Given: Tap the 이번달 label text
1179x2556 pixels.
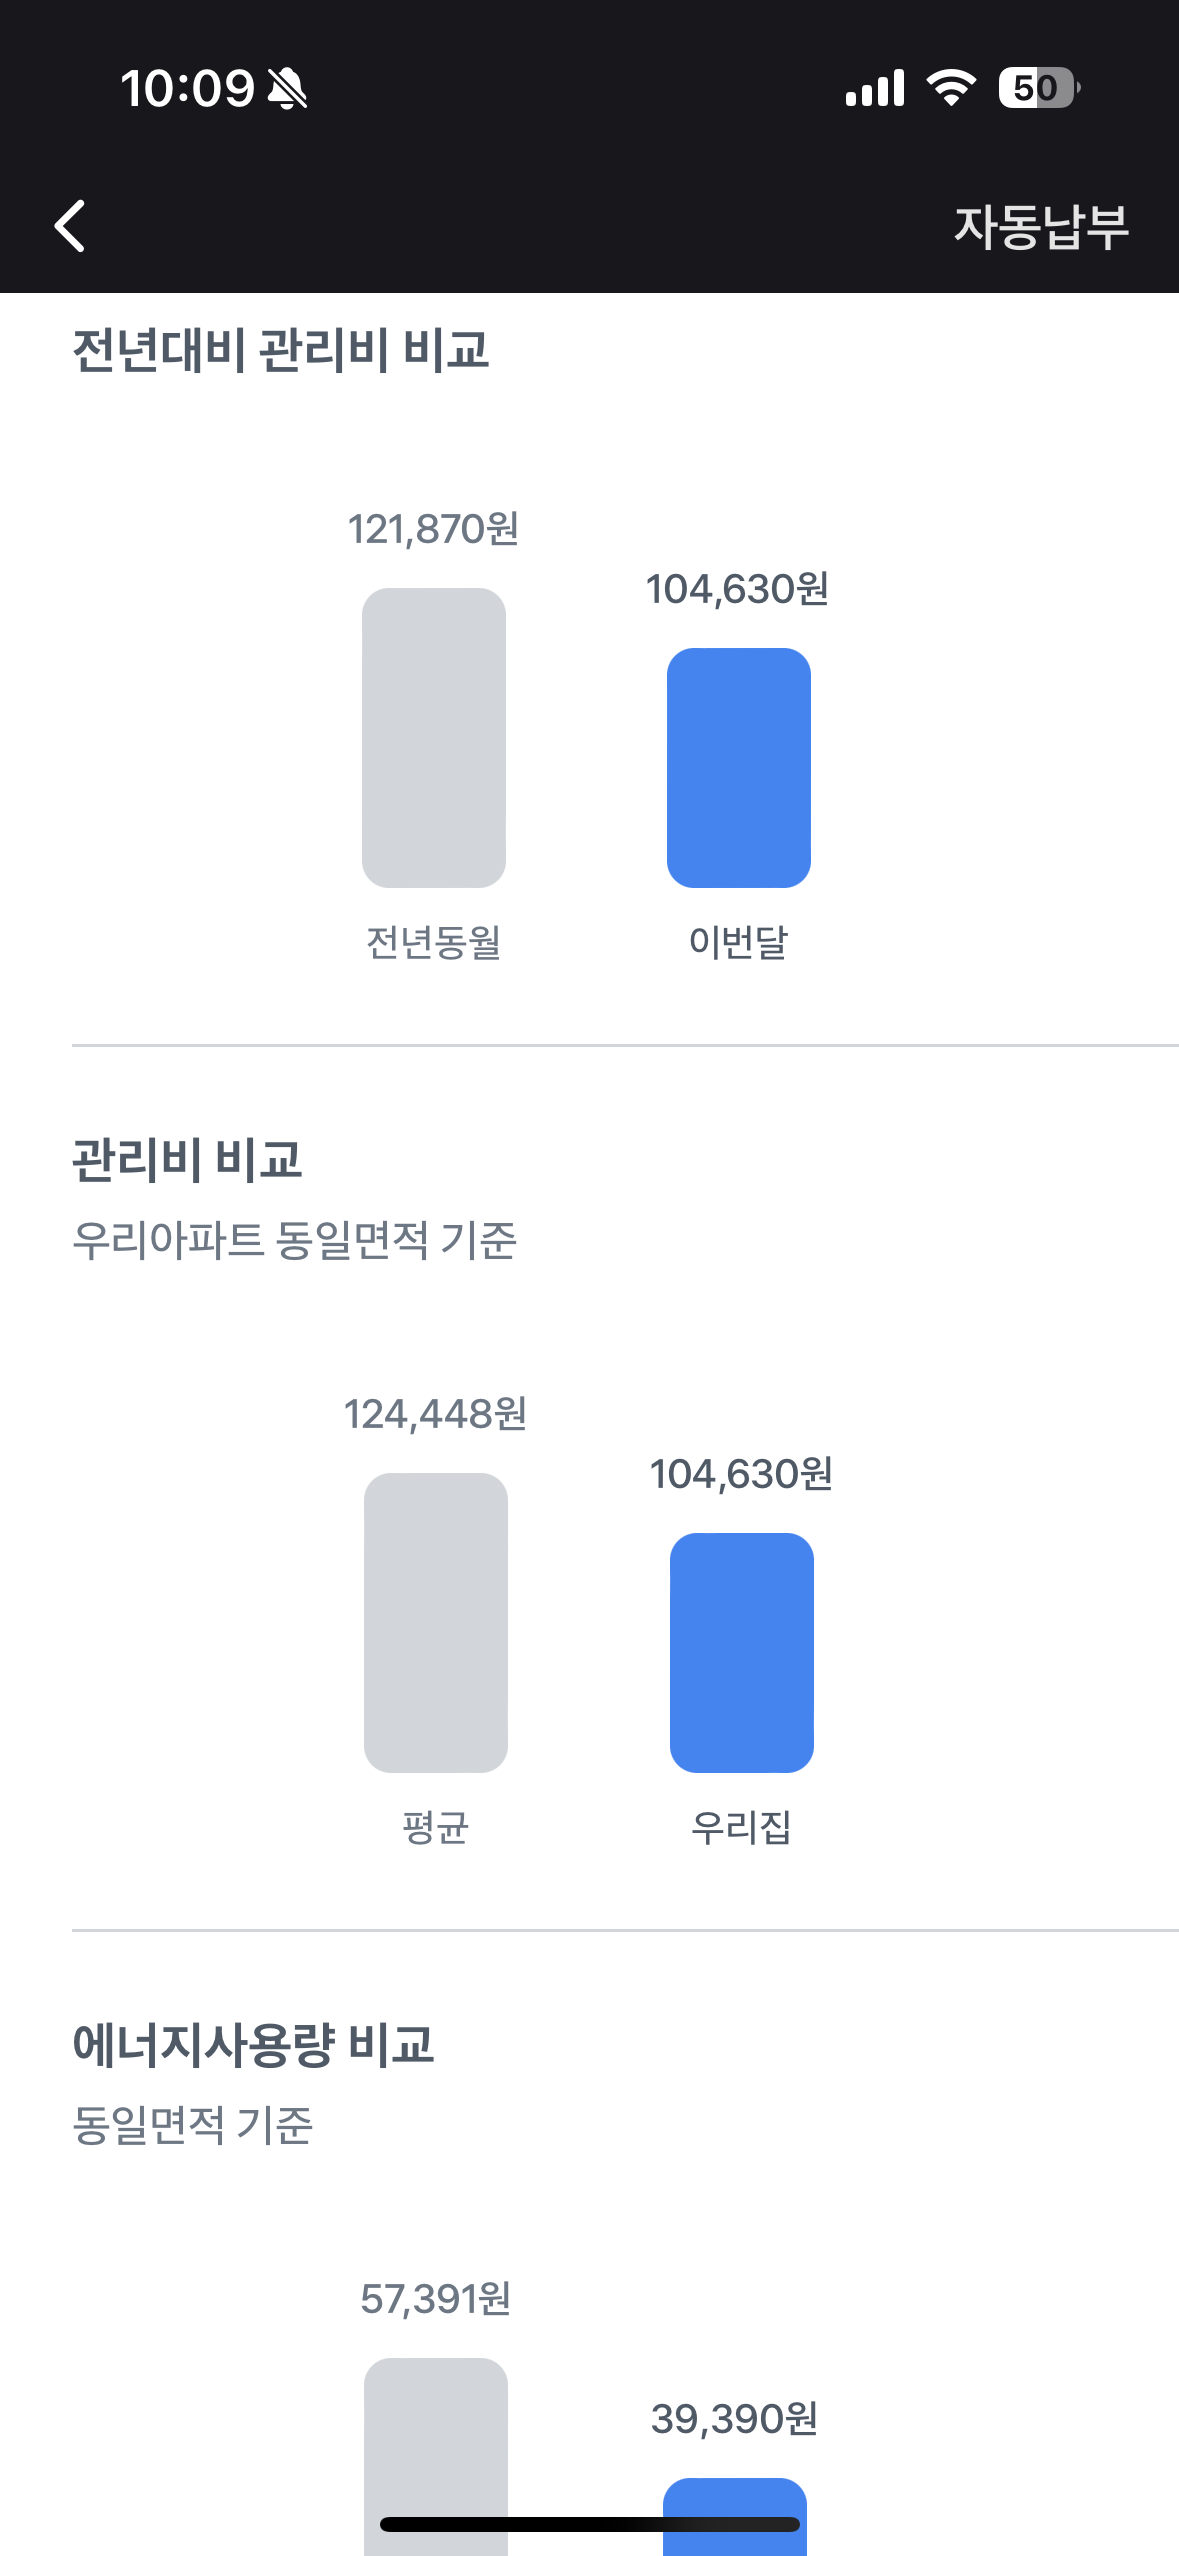Looking at the screenshot, I should pyautogui.click(x=739, y=942).
